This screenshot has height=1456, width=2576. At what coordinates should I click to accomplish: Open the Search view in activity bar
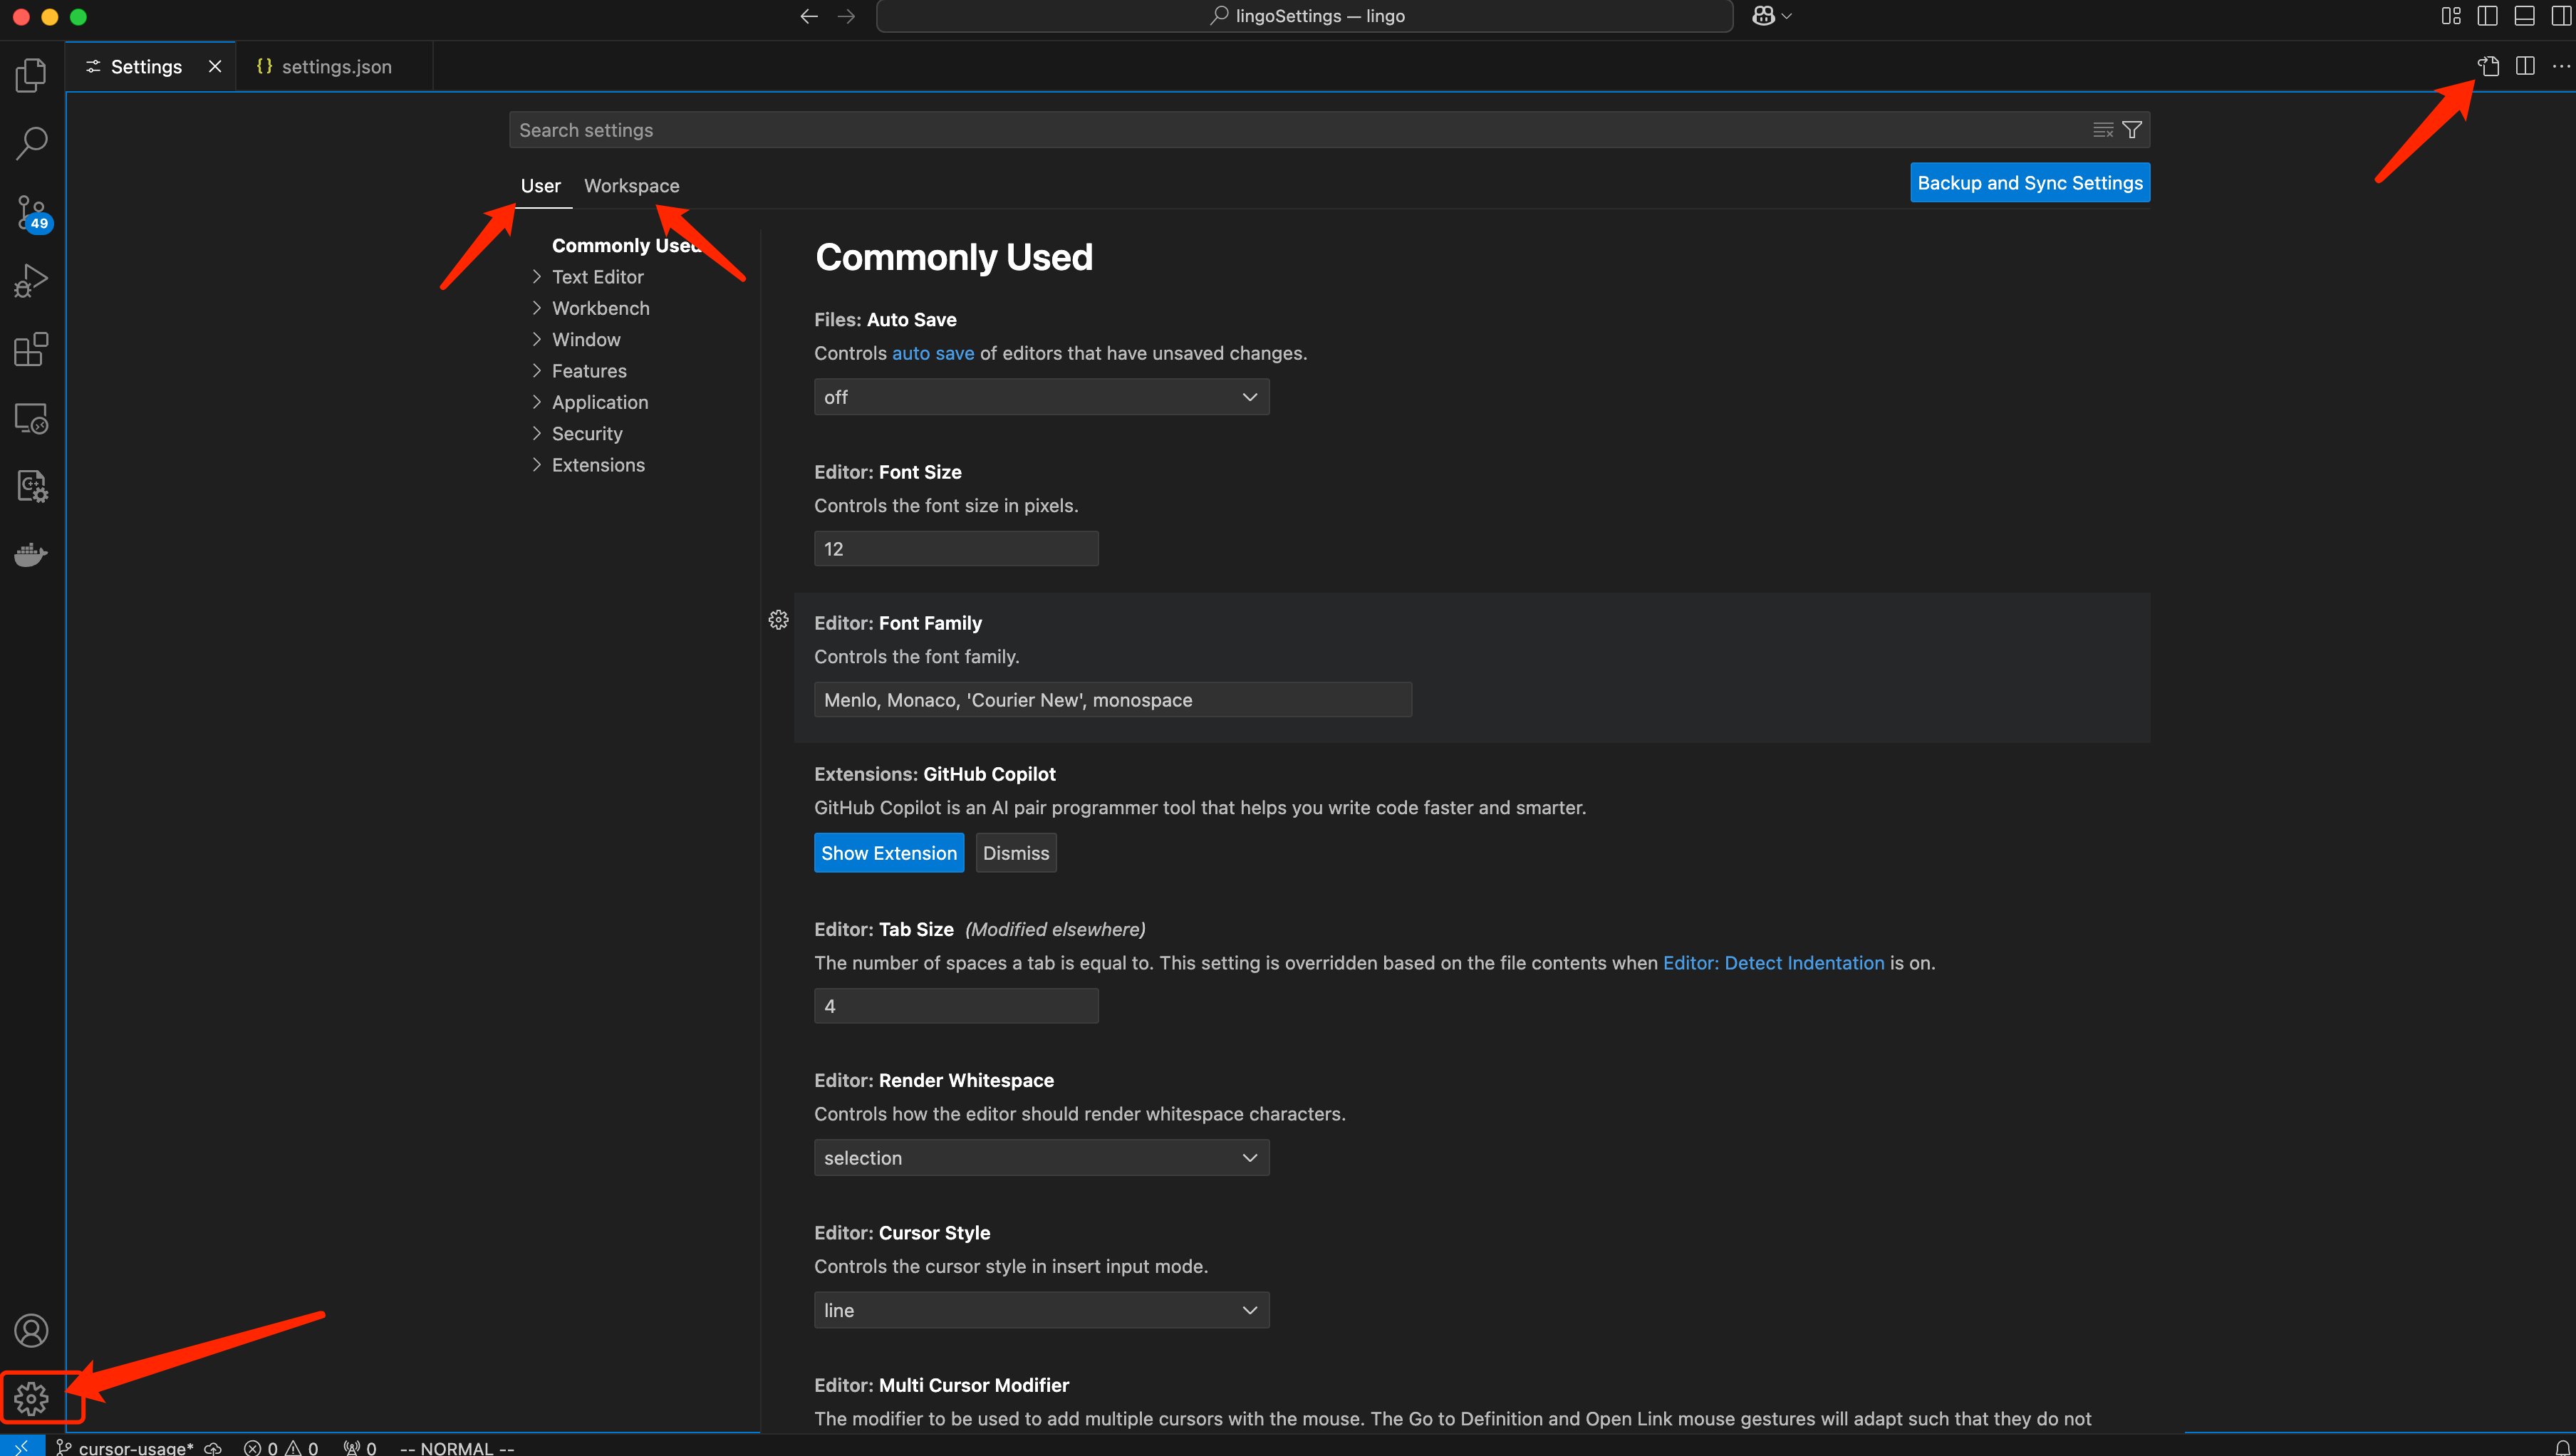31,143
